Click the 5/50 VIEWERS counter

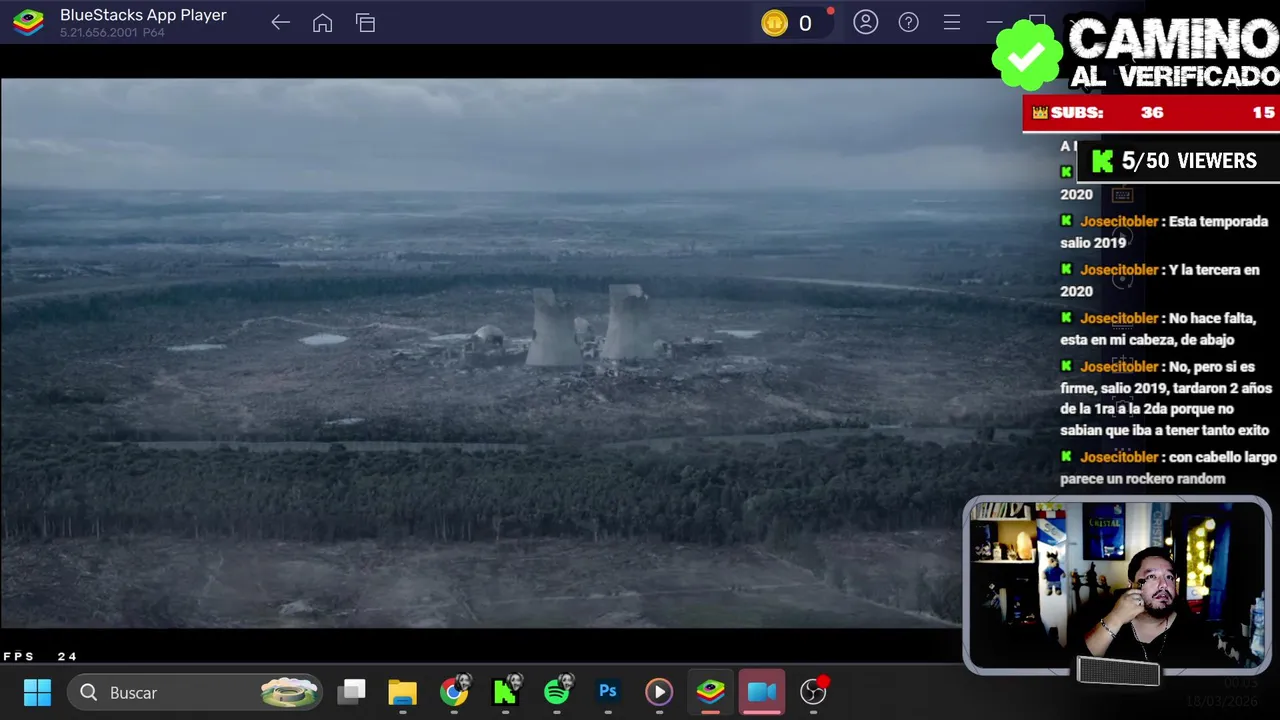tap(1177, 161)
